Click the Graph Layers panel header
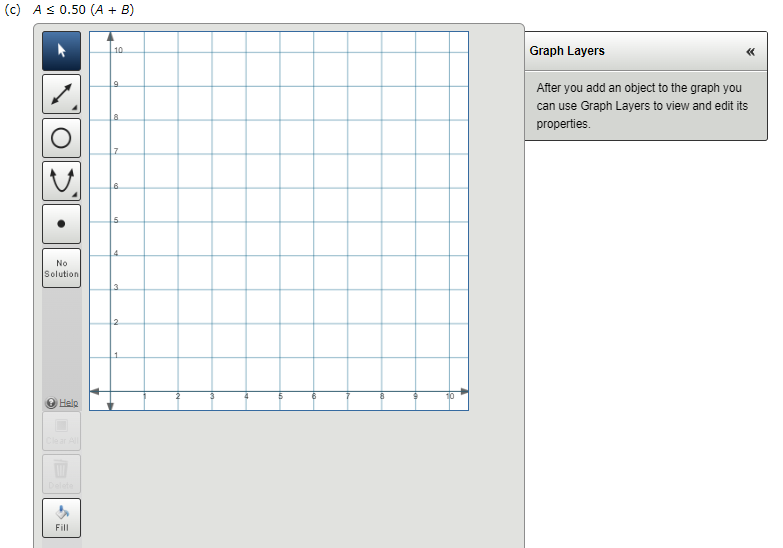783x548 pixels. click(x=646, y=51)
